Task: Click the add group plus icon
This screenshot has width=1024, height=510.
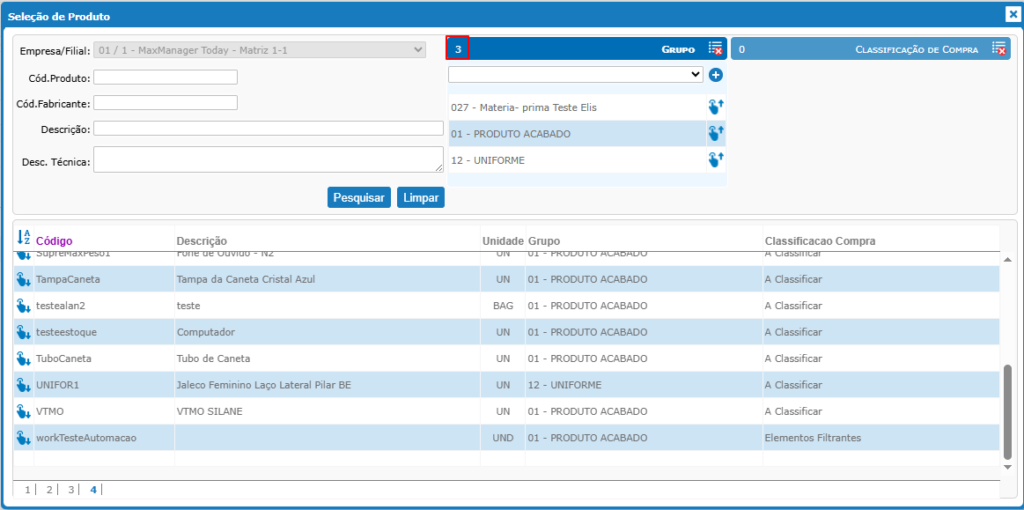Action: 715,75
